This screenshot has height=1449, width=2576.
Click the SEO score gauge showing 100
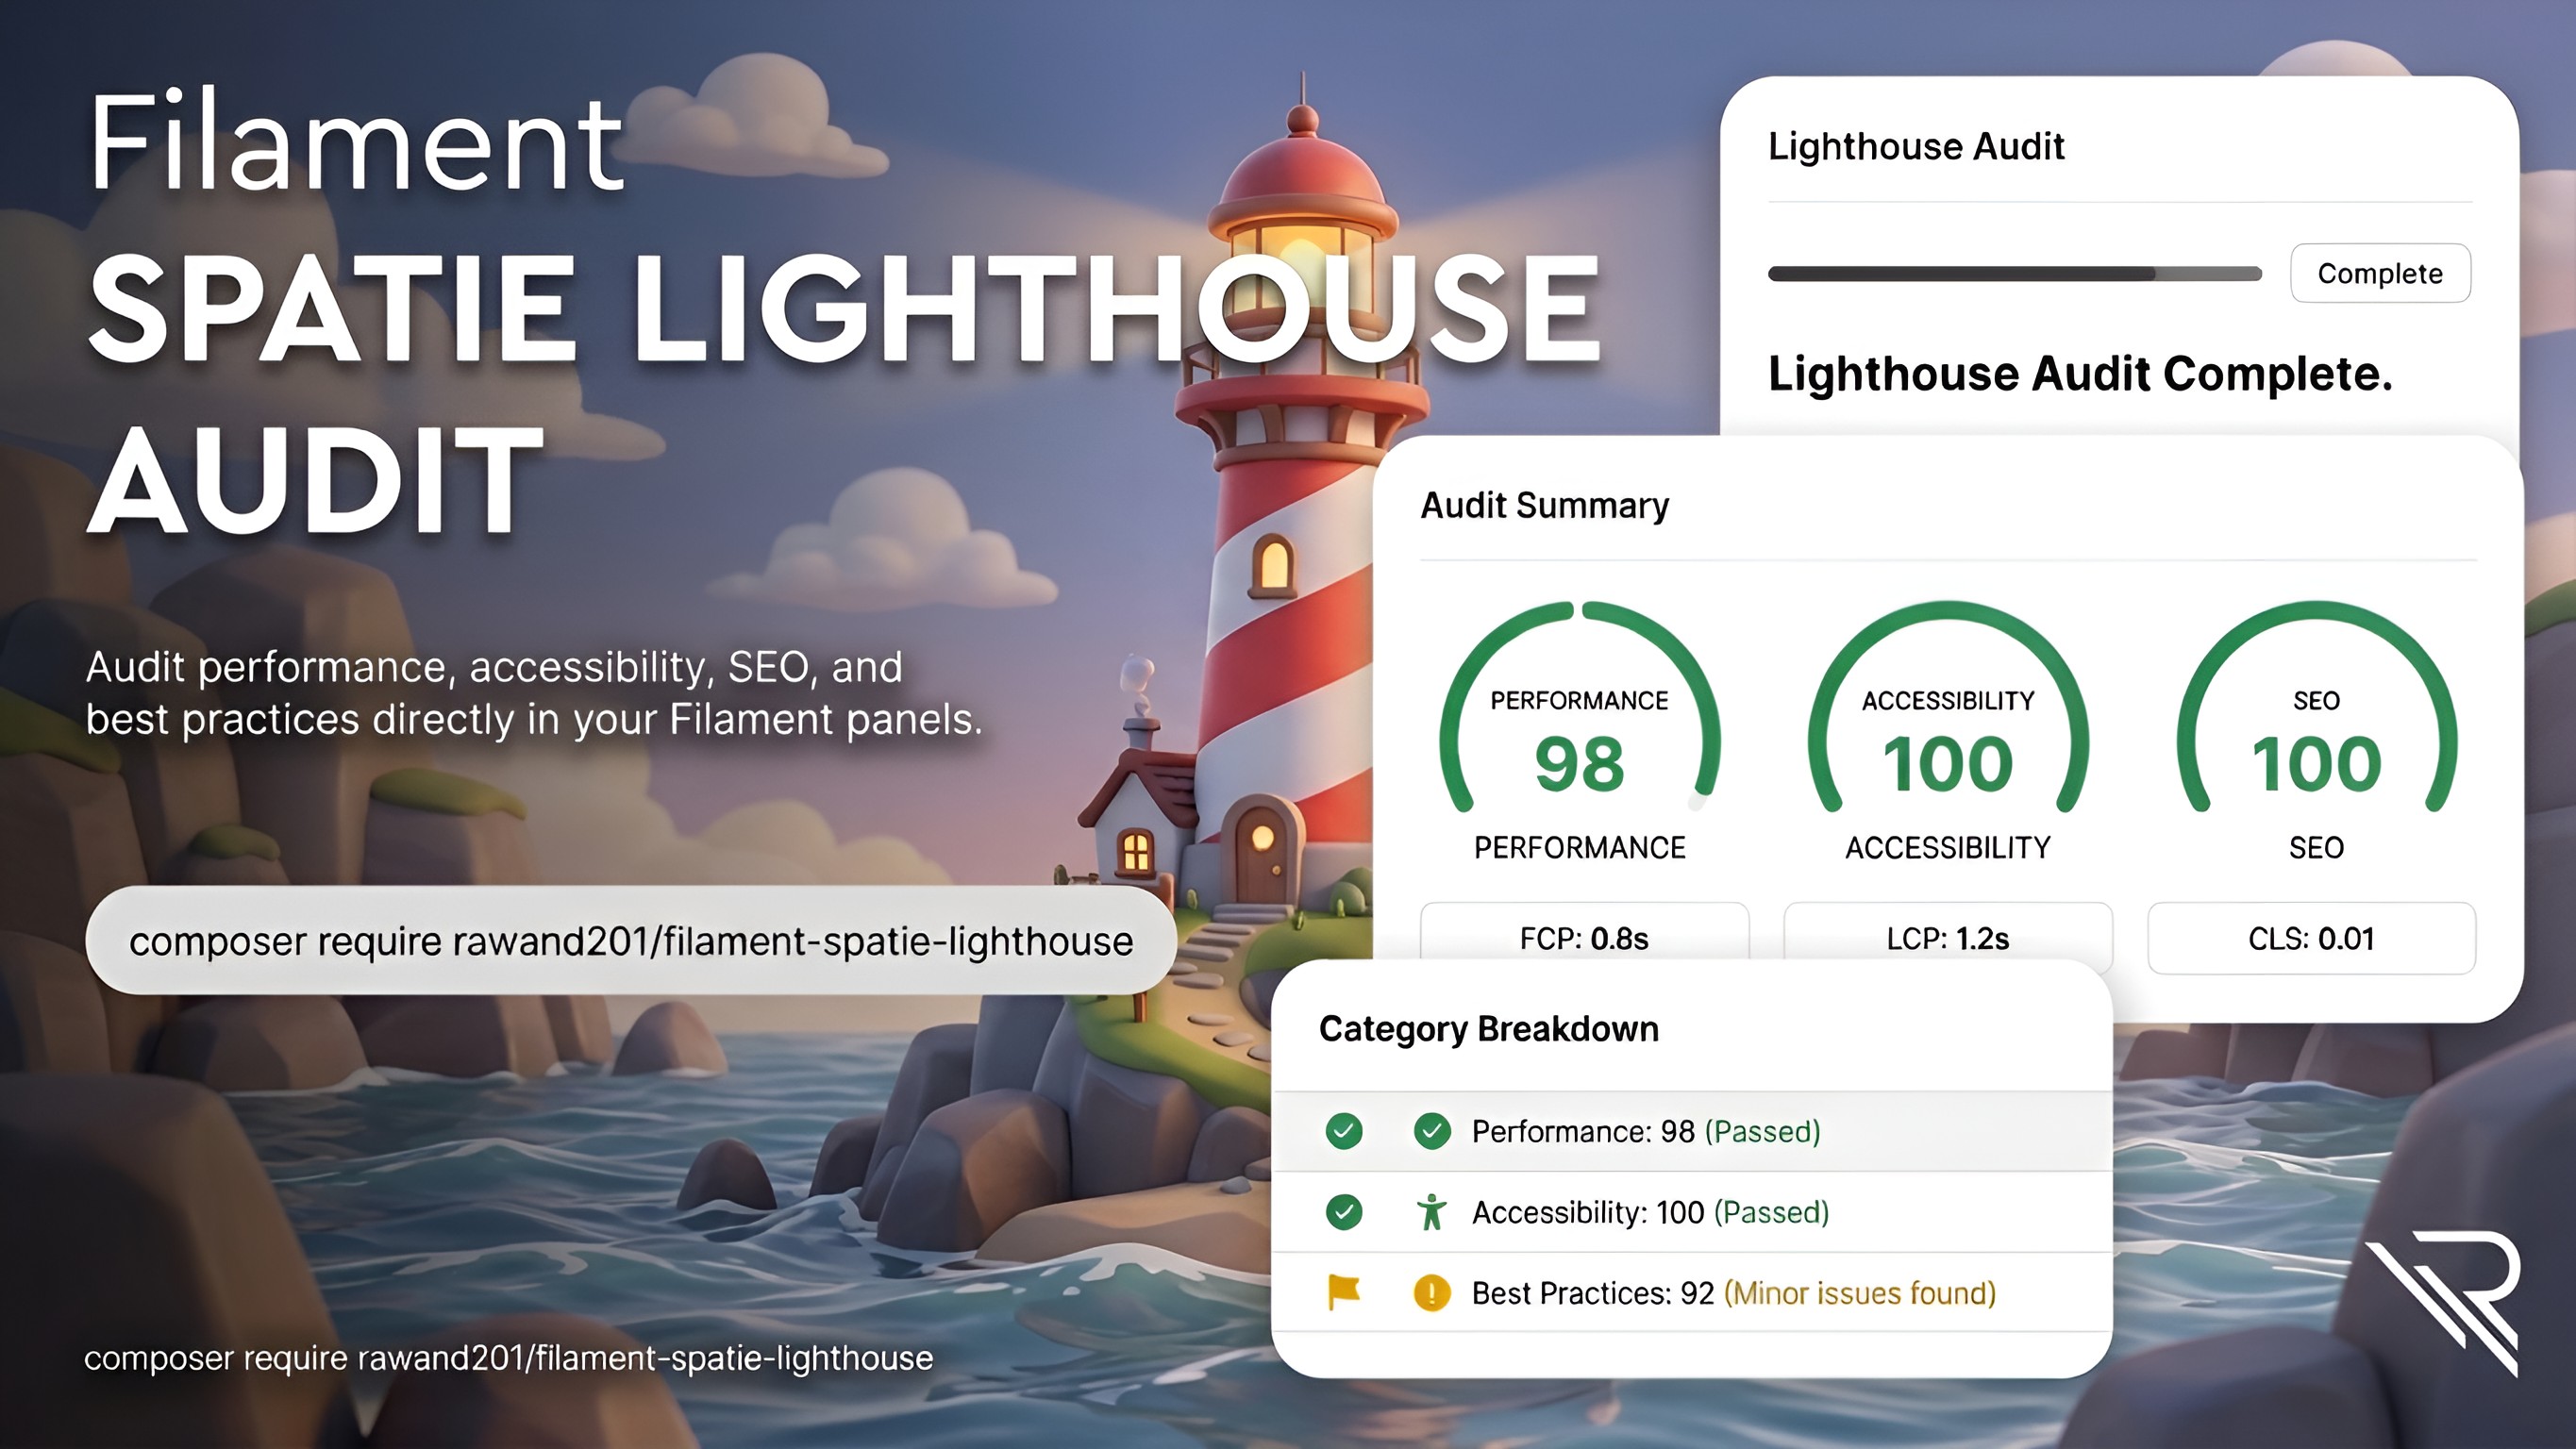pos(2316,708)
